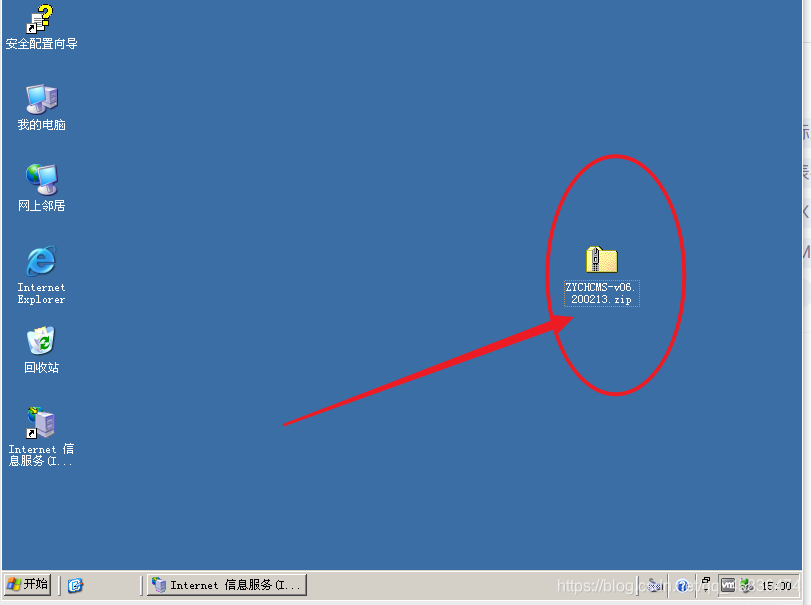Open the 开始 Start menu
The width and height of the screenshot is (811, 605).
pyautogui.click(x=28, y=585)
